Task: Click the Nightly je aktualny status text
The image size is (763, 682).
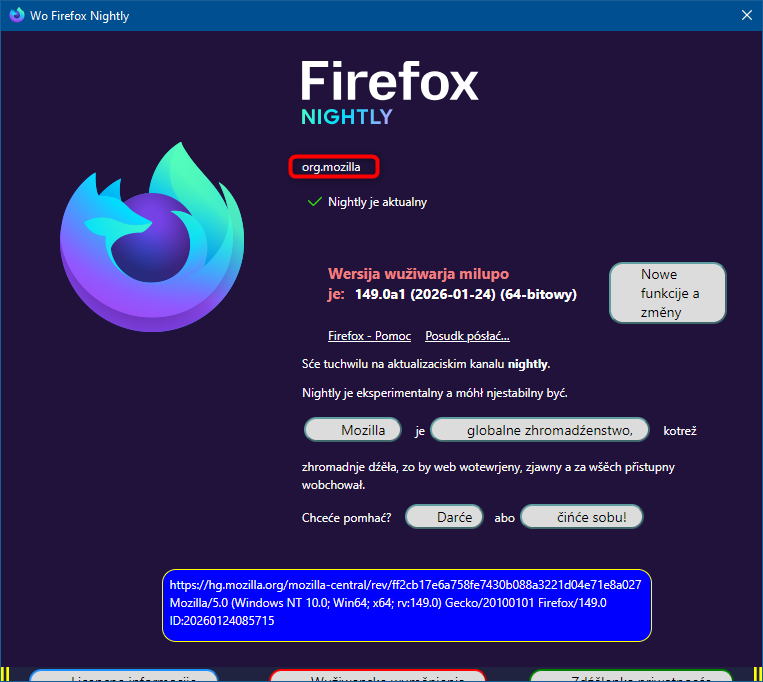Action: click(377, 202)
